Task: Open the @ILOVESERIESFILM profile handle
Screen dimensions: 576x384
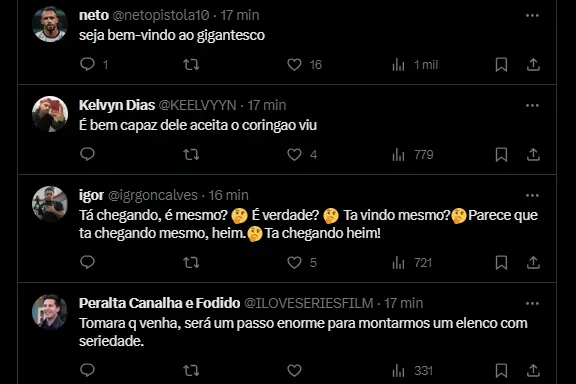Action: click(x=309, y=303)
